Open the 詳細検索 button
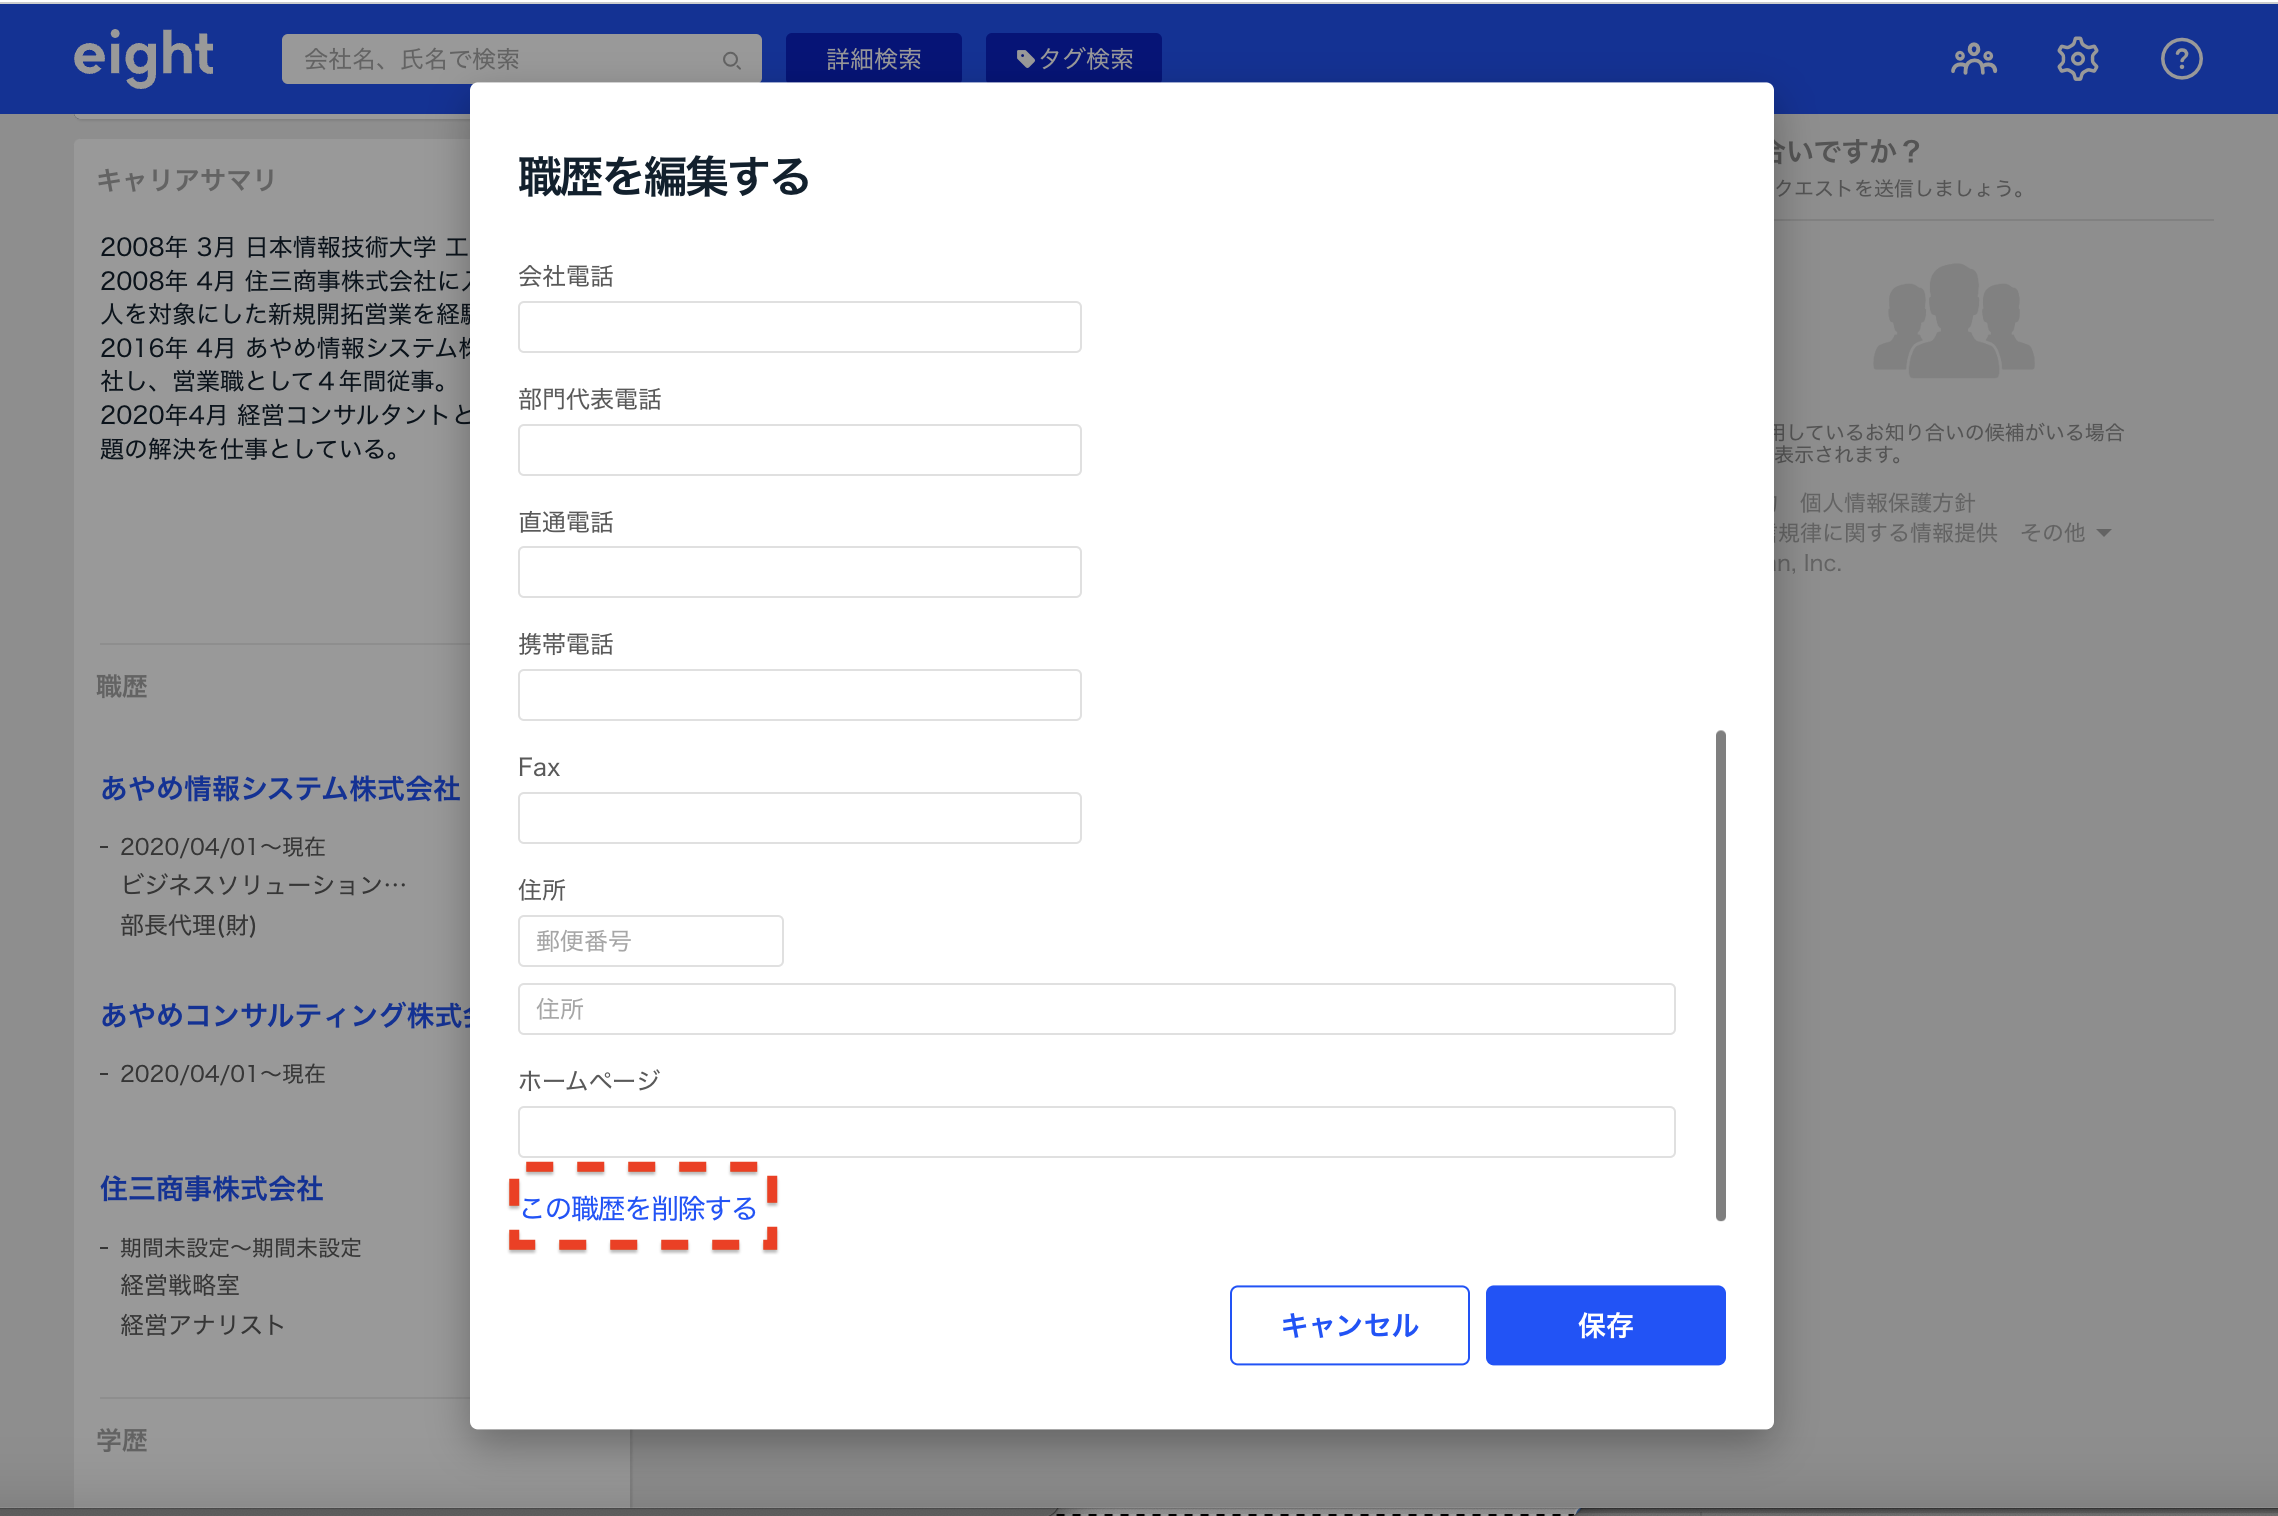This screenshot has height=1516, width=2278. [873, 59]
